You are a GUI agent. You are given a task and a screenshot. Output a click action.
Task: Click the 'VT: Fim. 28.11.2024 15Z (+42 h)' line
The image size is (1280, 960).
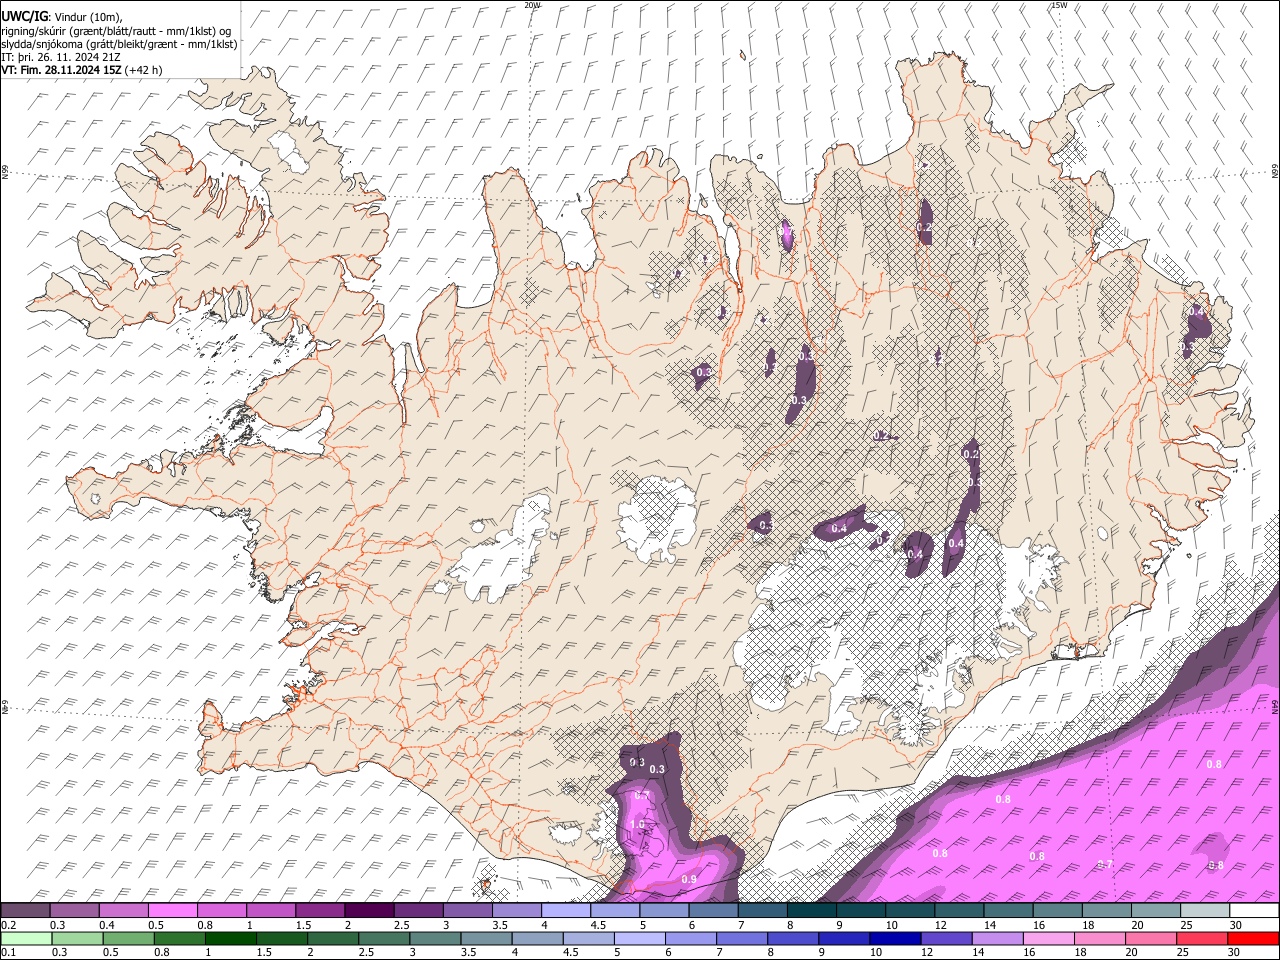[x=82, y=70]
